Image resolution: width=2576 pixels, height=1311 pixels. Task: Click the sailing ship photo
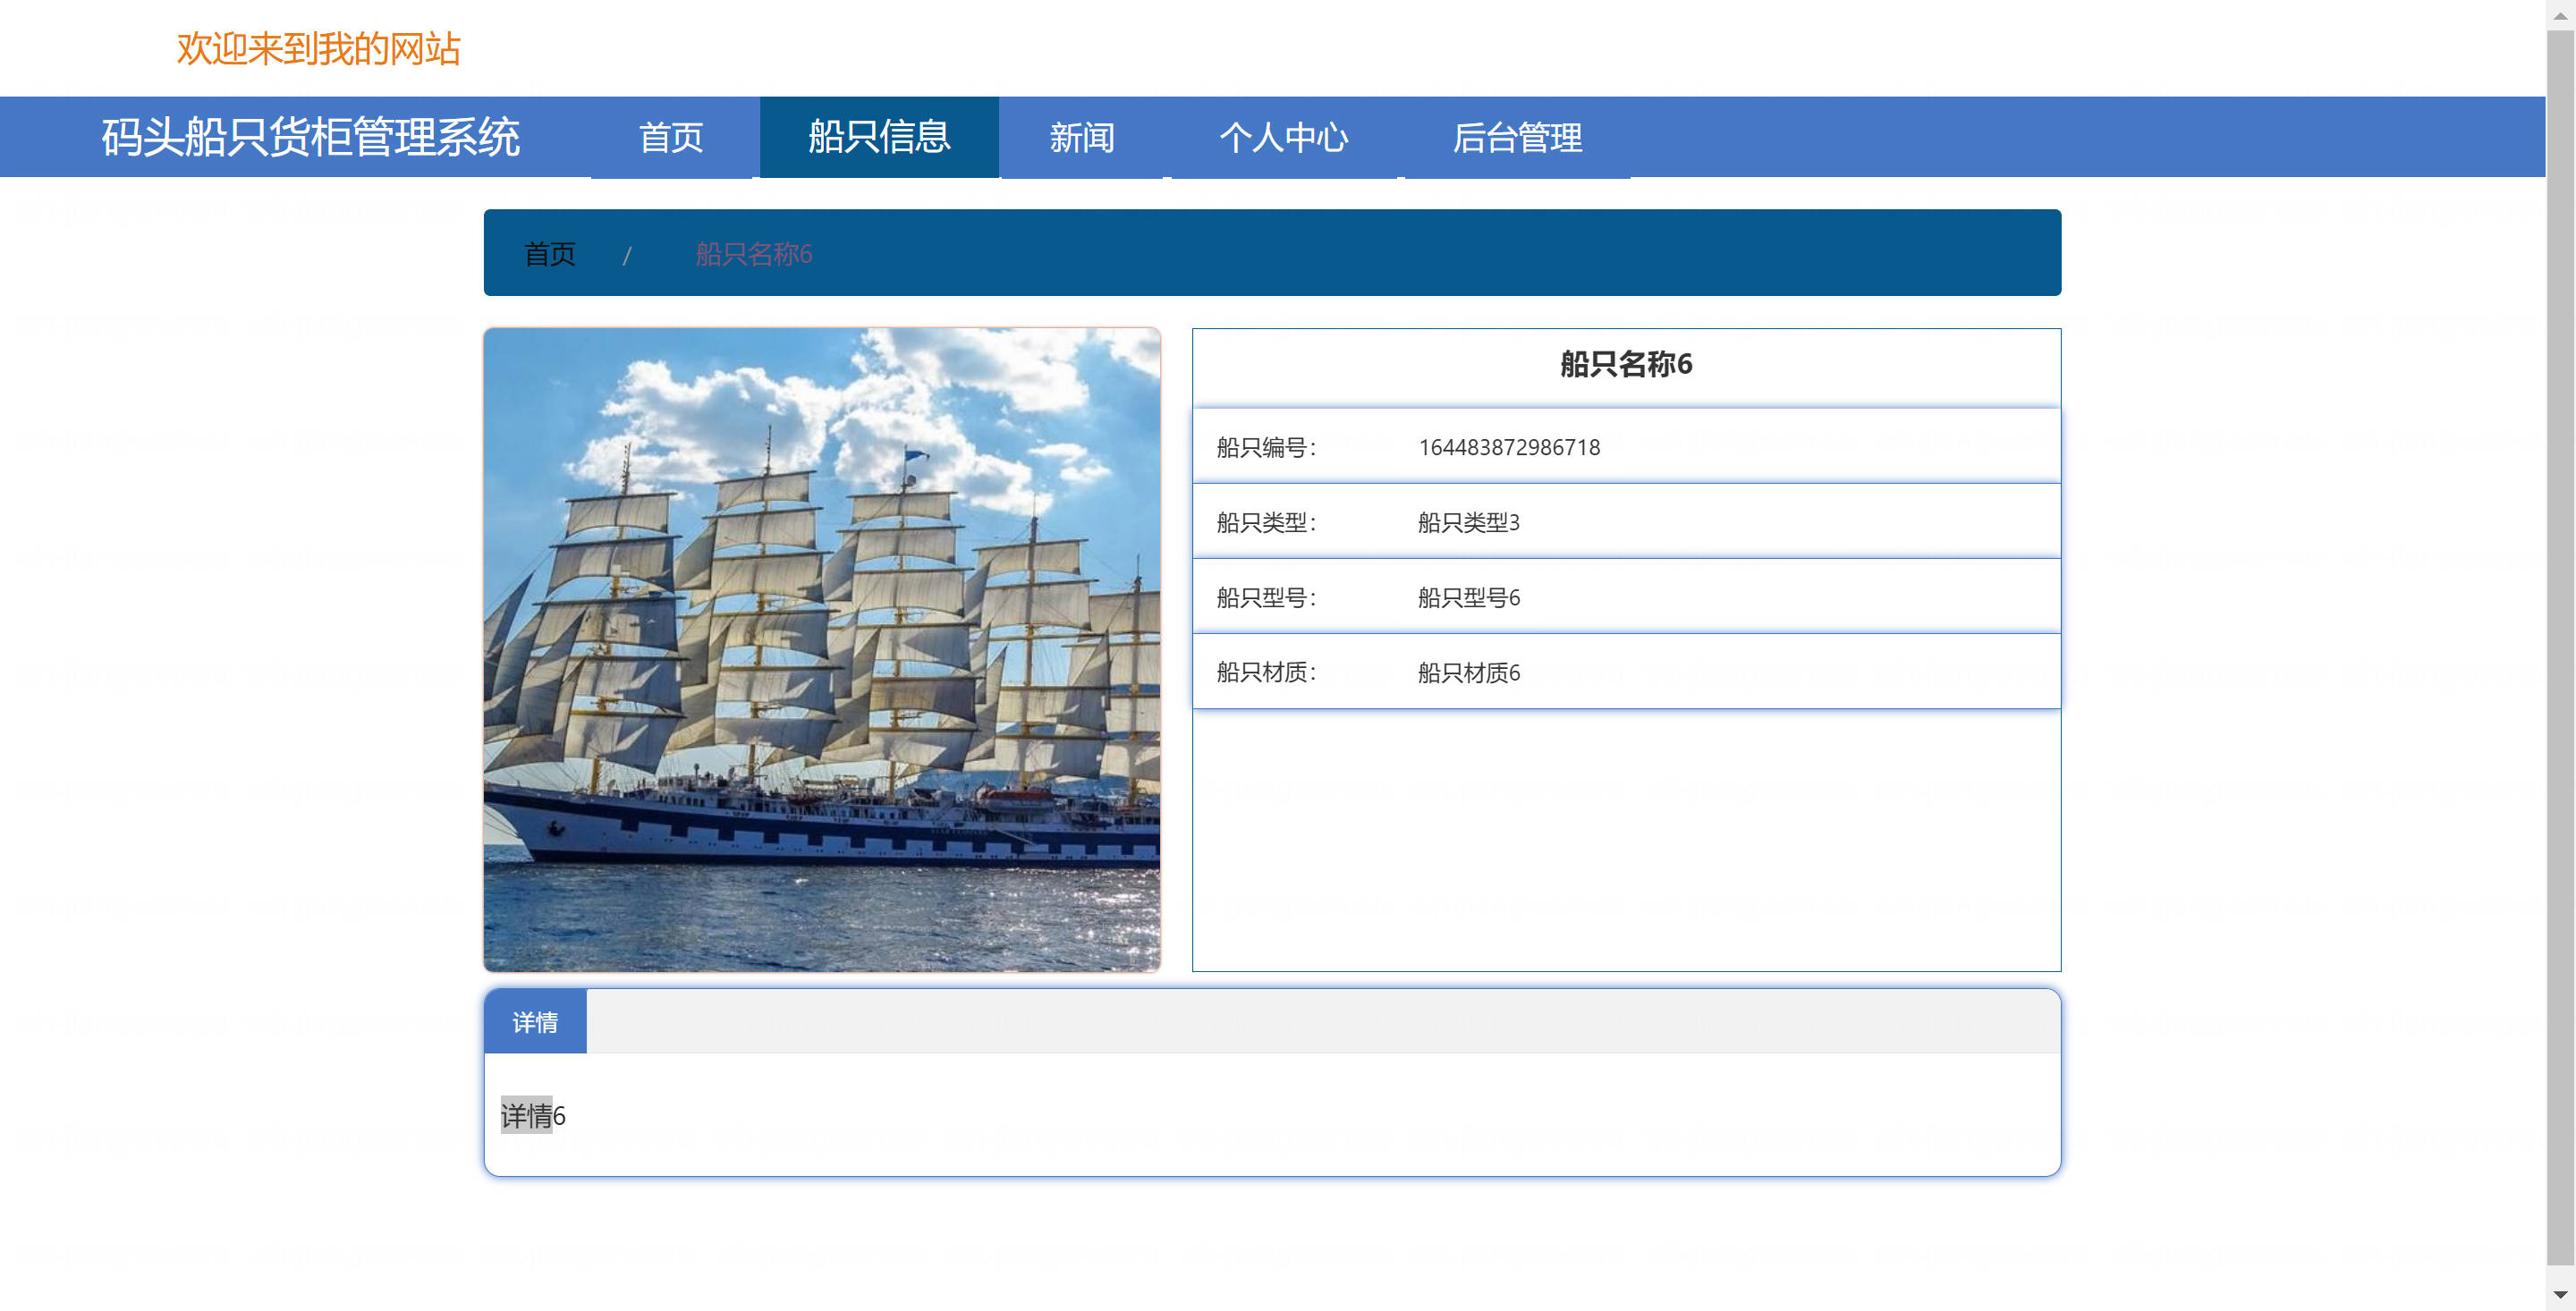822,650
